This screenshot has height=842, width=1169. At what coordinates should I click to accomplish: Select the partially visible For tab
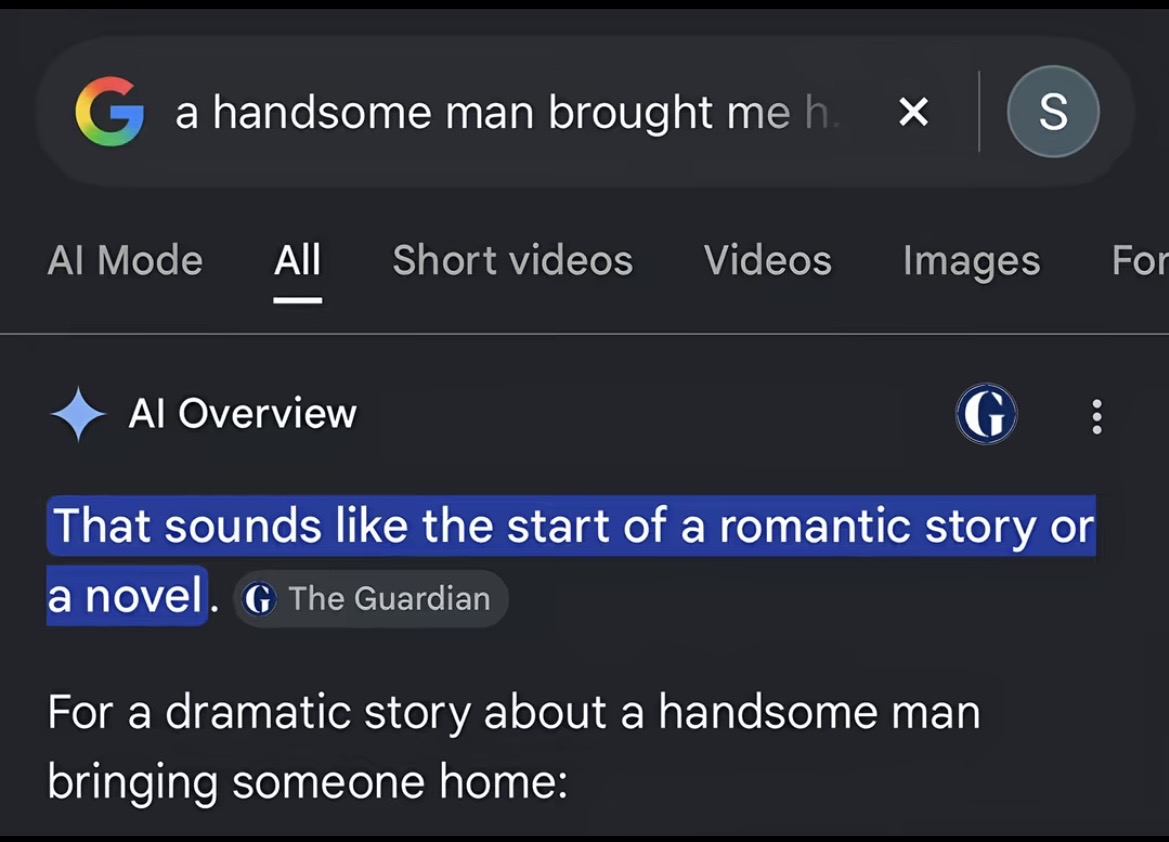pos(1140,260)
